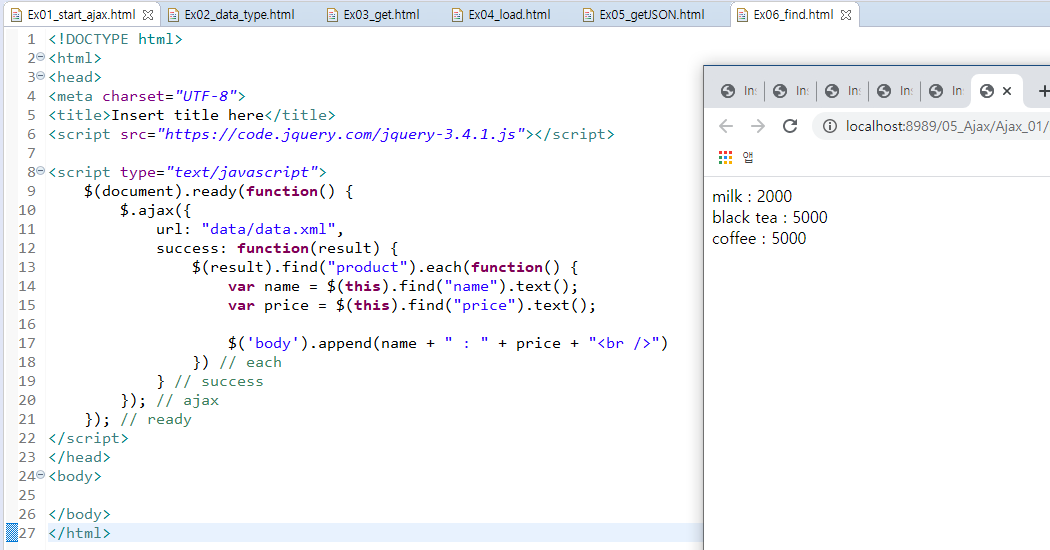Click the DOCTYPE declaration on line 1
Viewport: 1050px width, 550px height.
115,40
